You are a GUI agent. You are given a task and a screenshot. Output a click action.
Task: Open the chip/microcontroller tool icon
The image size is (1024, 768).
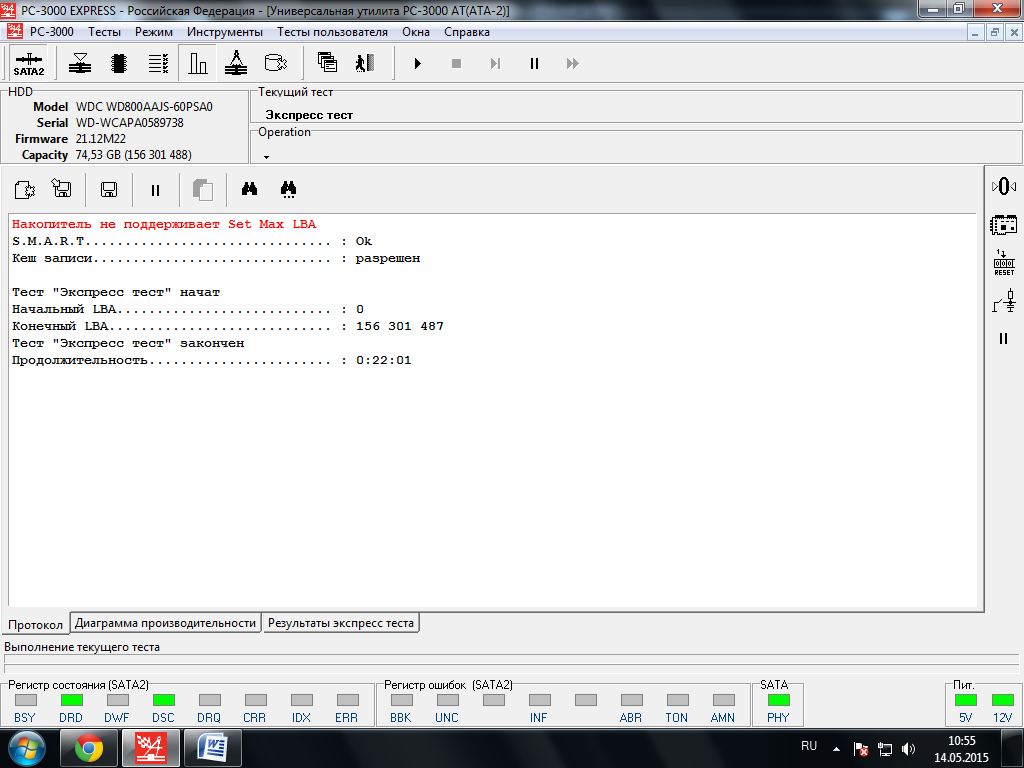click(119, 63)
